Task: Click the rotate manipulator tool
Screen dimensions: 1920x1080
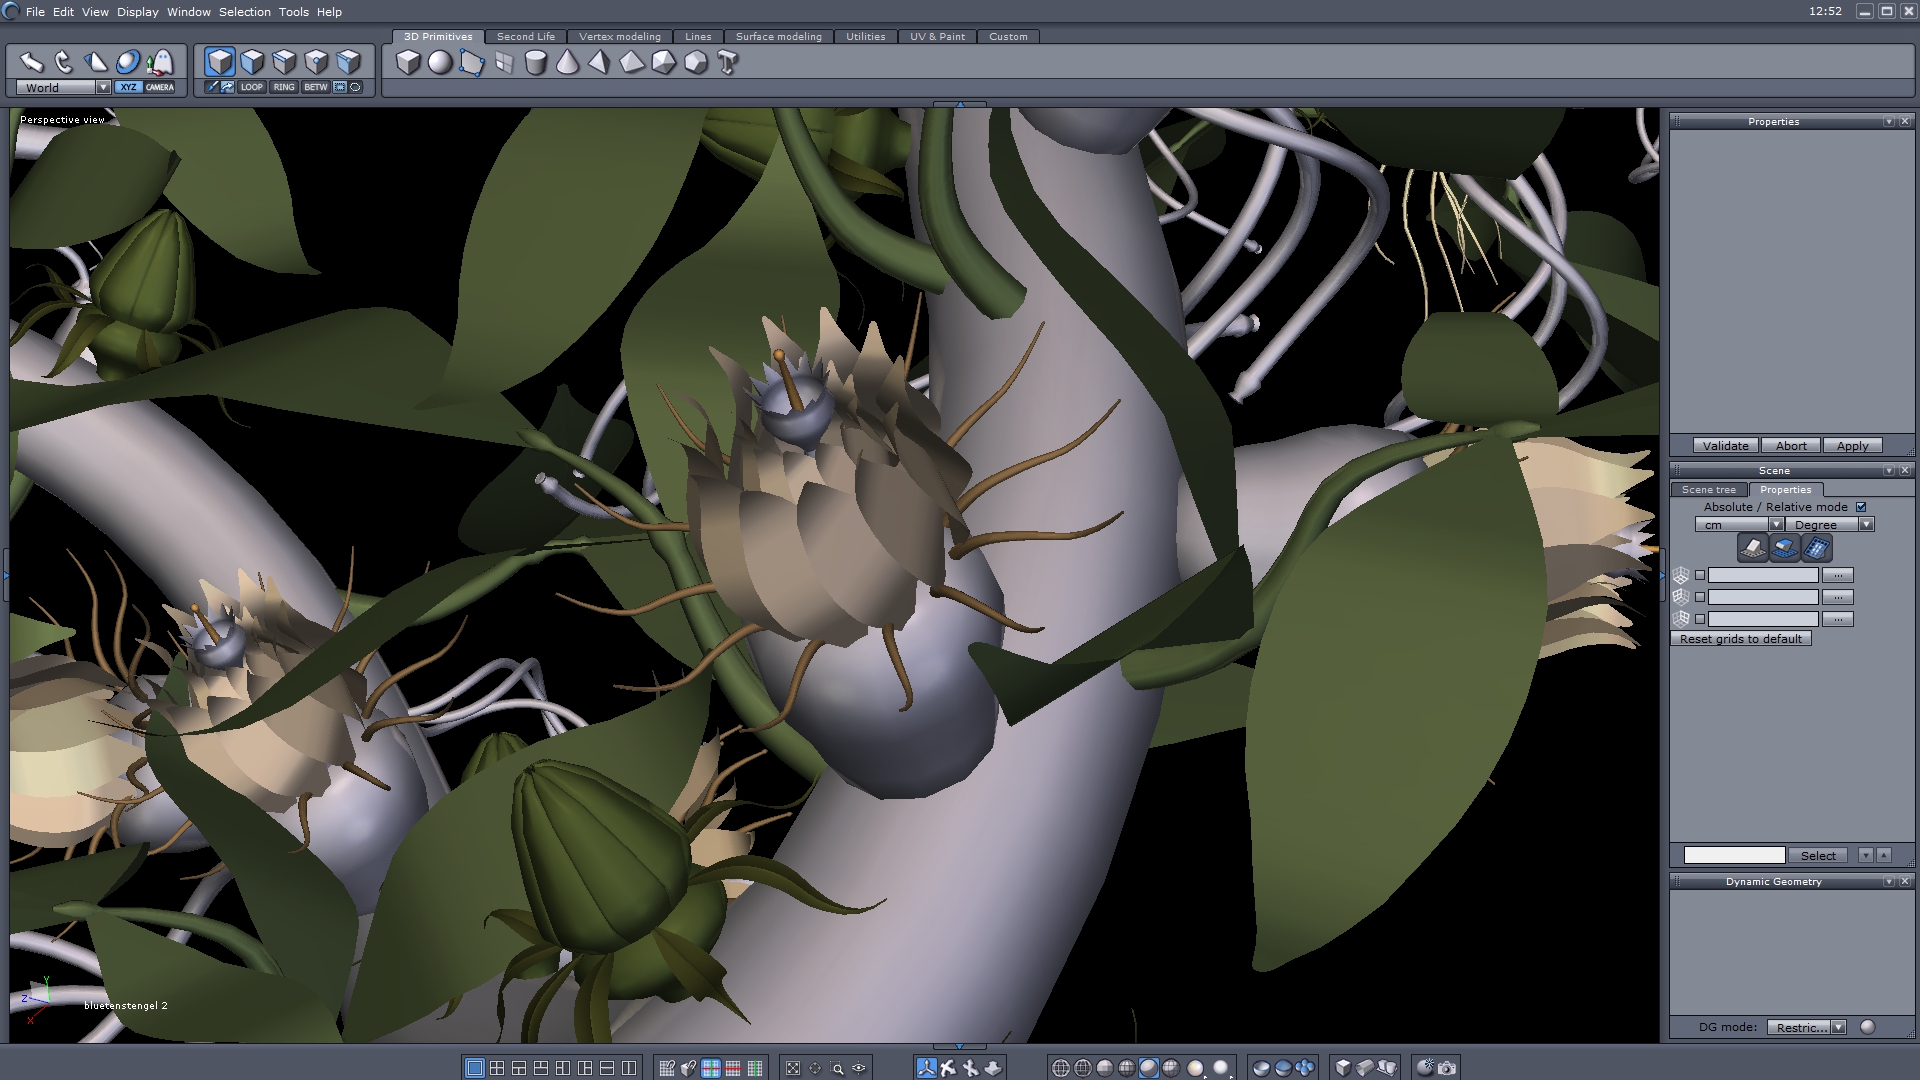Action: pyautogui.click(x=64, y=62)
